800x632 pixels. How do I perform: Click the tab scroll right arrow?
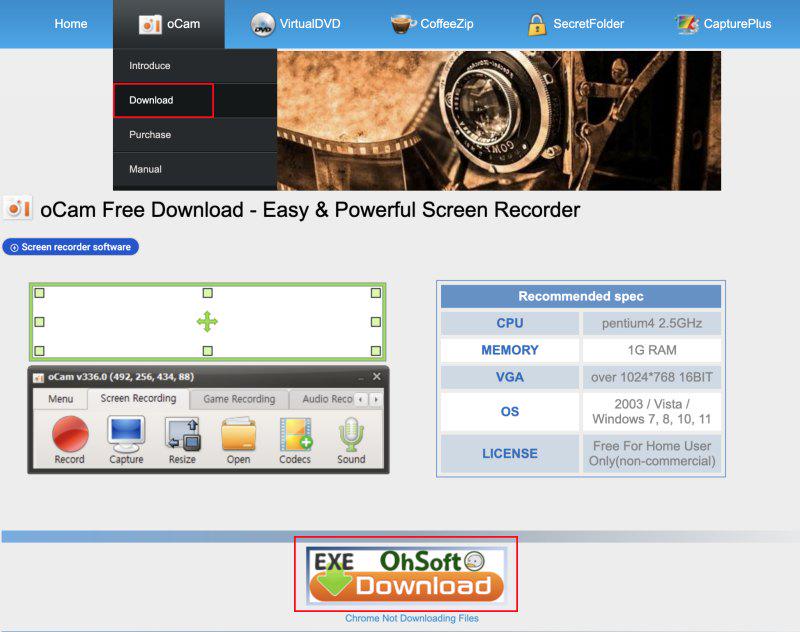click(376, 399)
